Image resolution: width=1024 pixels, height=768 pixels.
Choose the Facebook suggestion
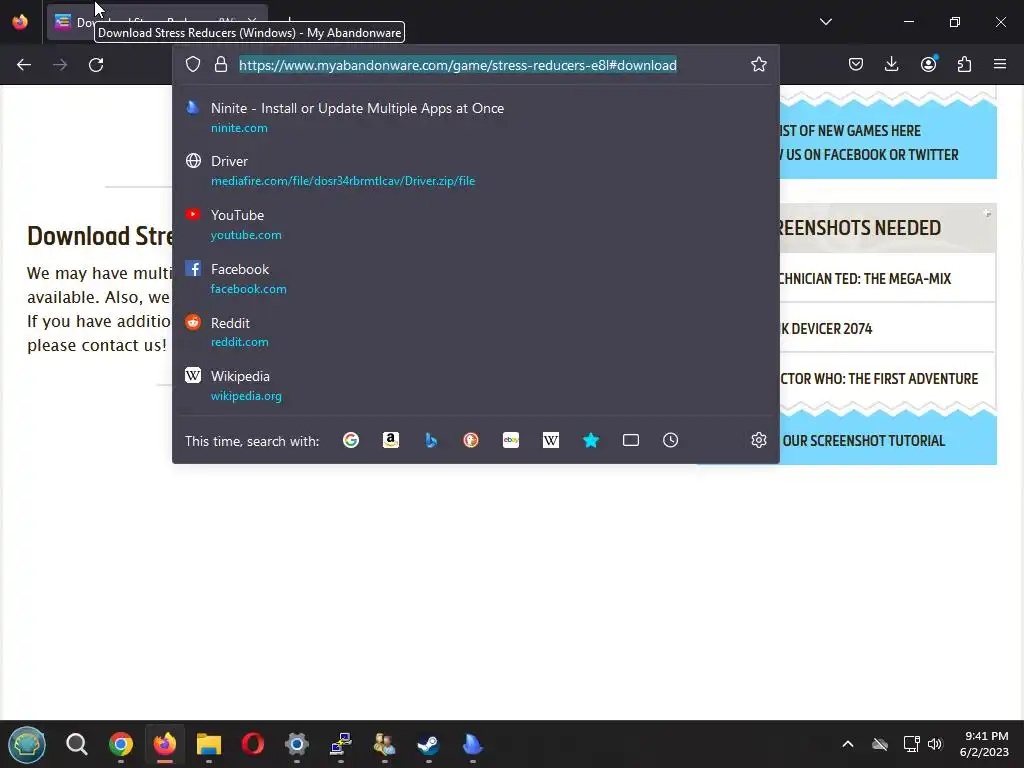click(475, 278)
